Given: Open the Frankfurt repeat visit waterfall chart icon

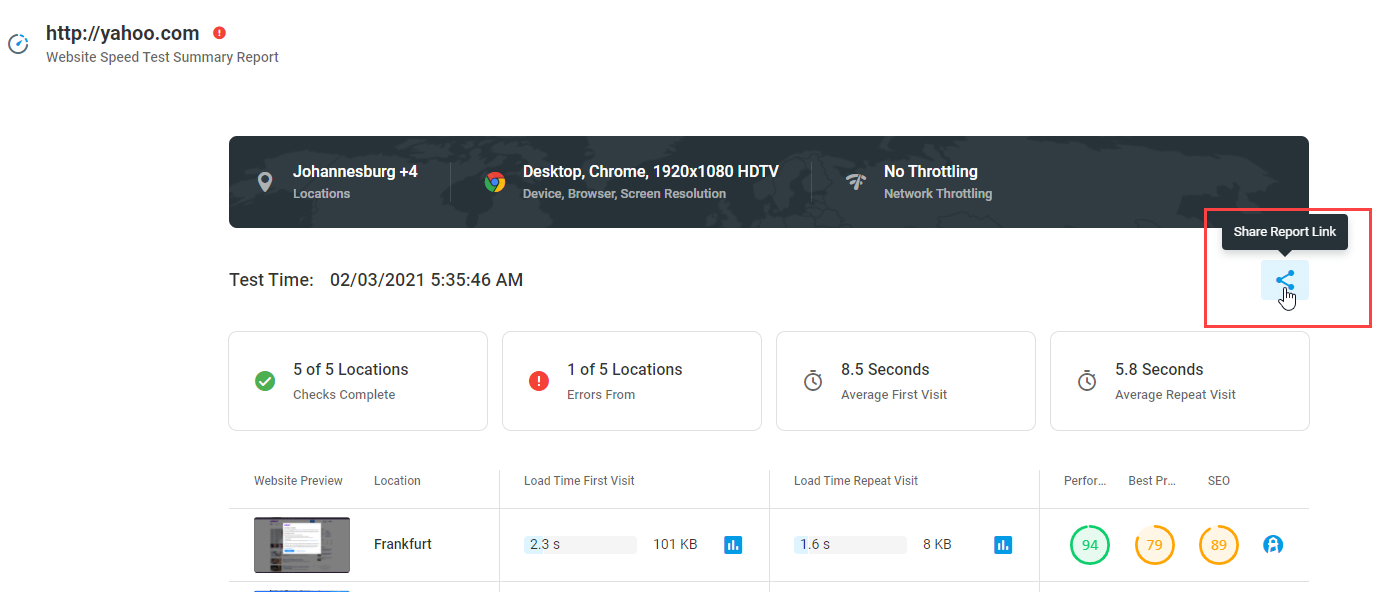Looking at the screenshot, I should (1003, 545).
